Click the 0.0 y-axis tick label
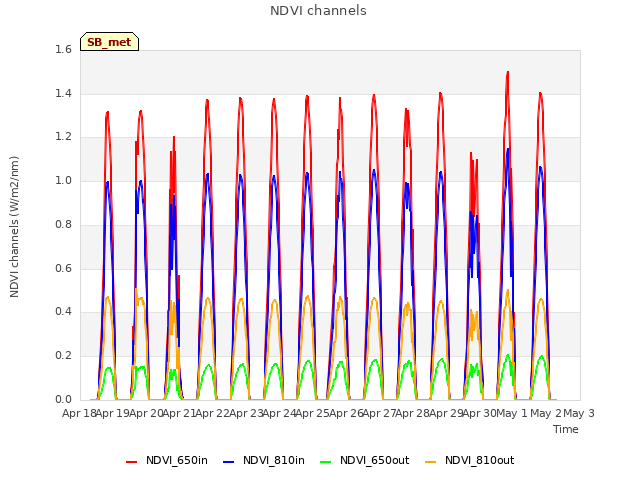The width and height of the screenshot is (640, 480). pos(63,399)
